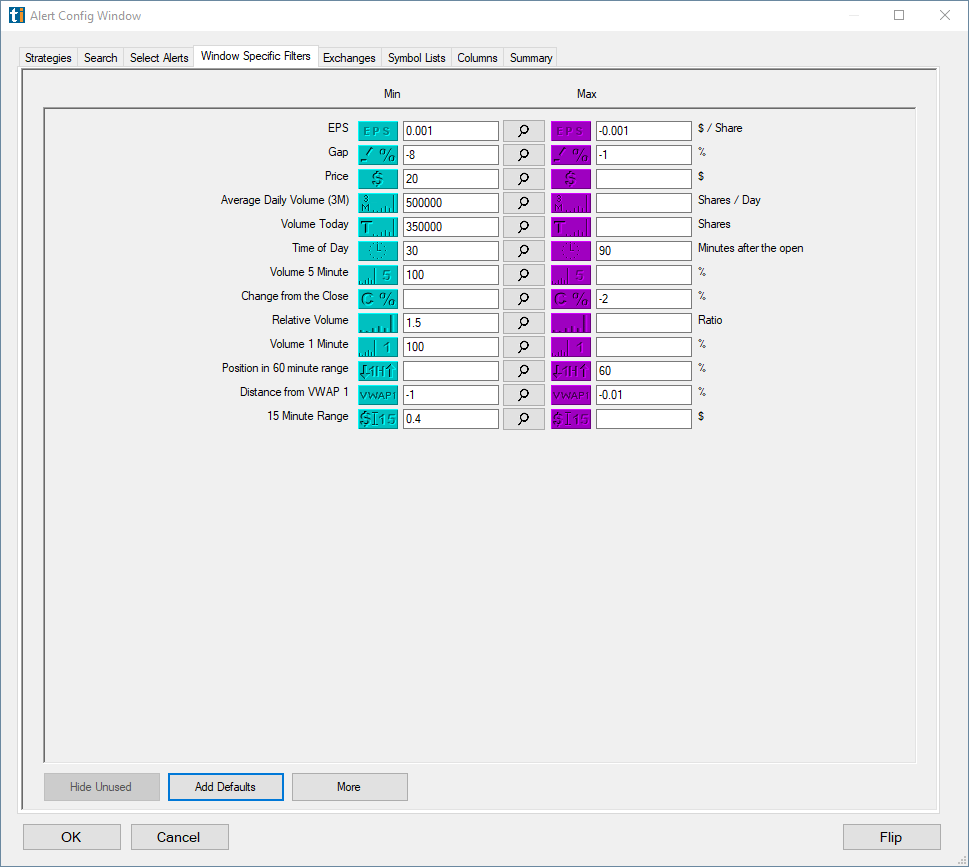969x867 pixels.
Task: Click the Volume Today min filter icon
Action: point(377,226)
